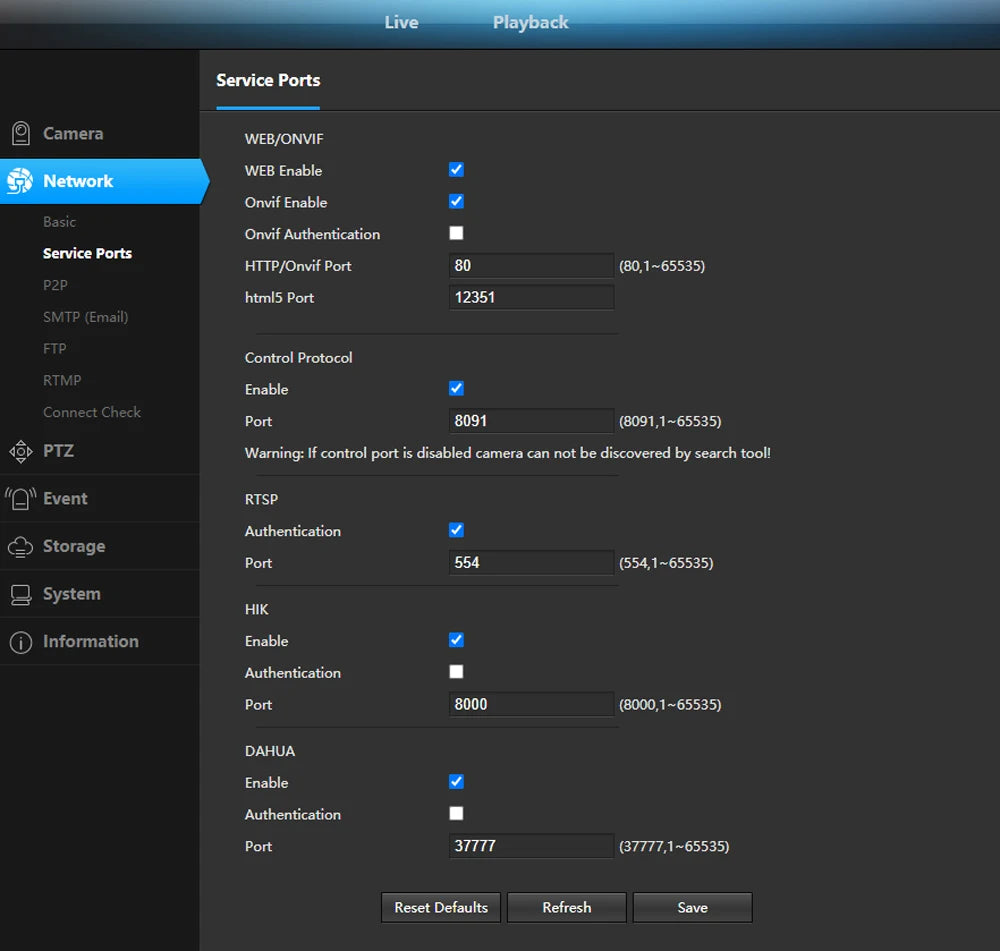
Task: Click the Network globe icon
Action: click(x=20, y=181)
